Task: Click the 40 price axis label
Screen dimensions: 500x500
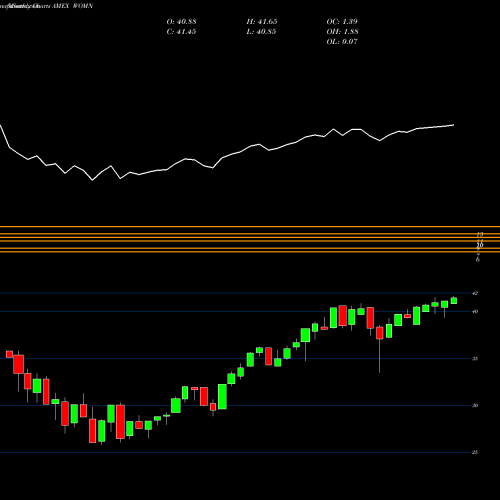Action: click(x=475, y=312)
